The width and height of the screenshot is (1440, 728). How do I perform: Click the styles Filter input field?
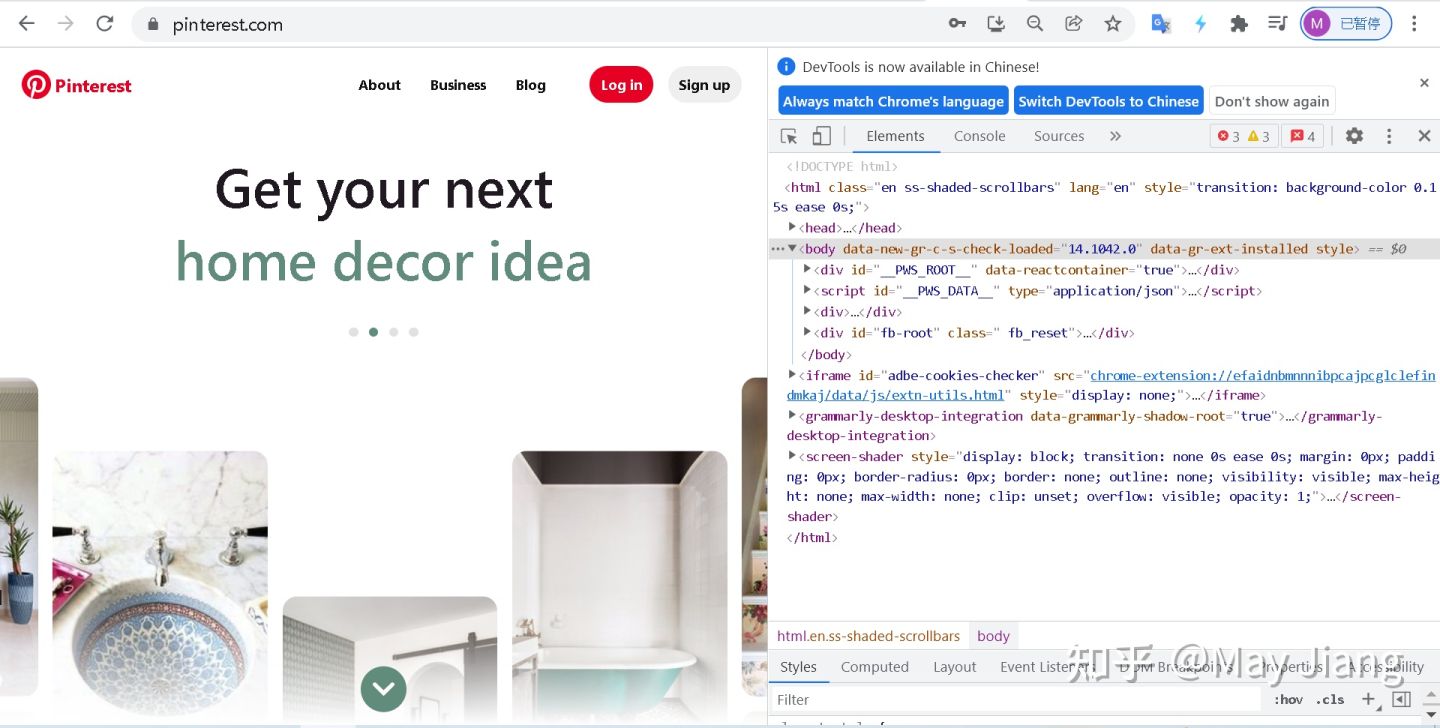point(1015,700)
